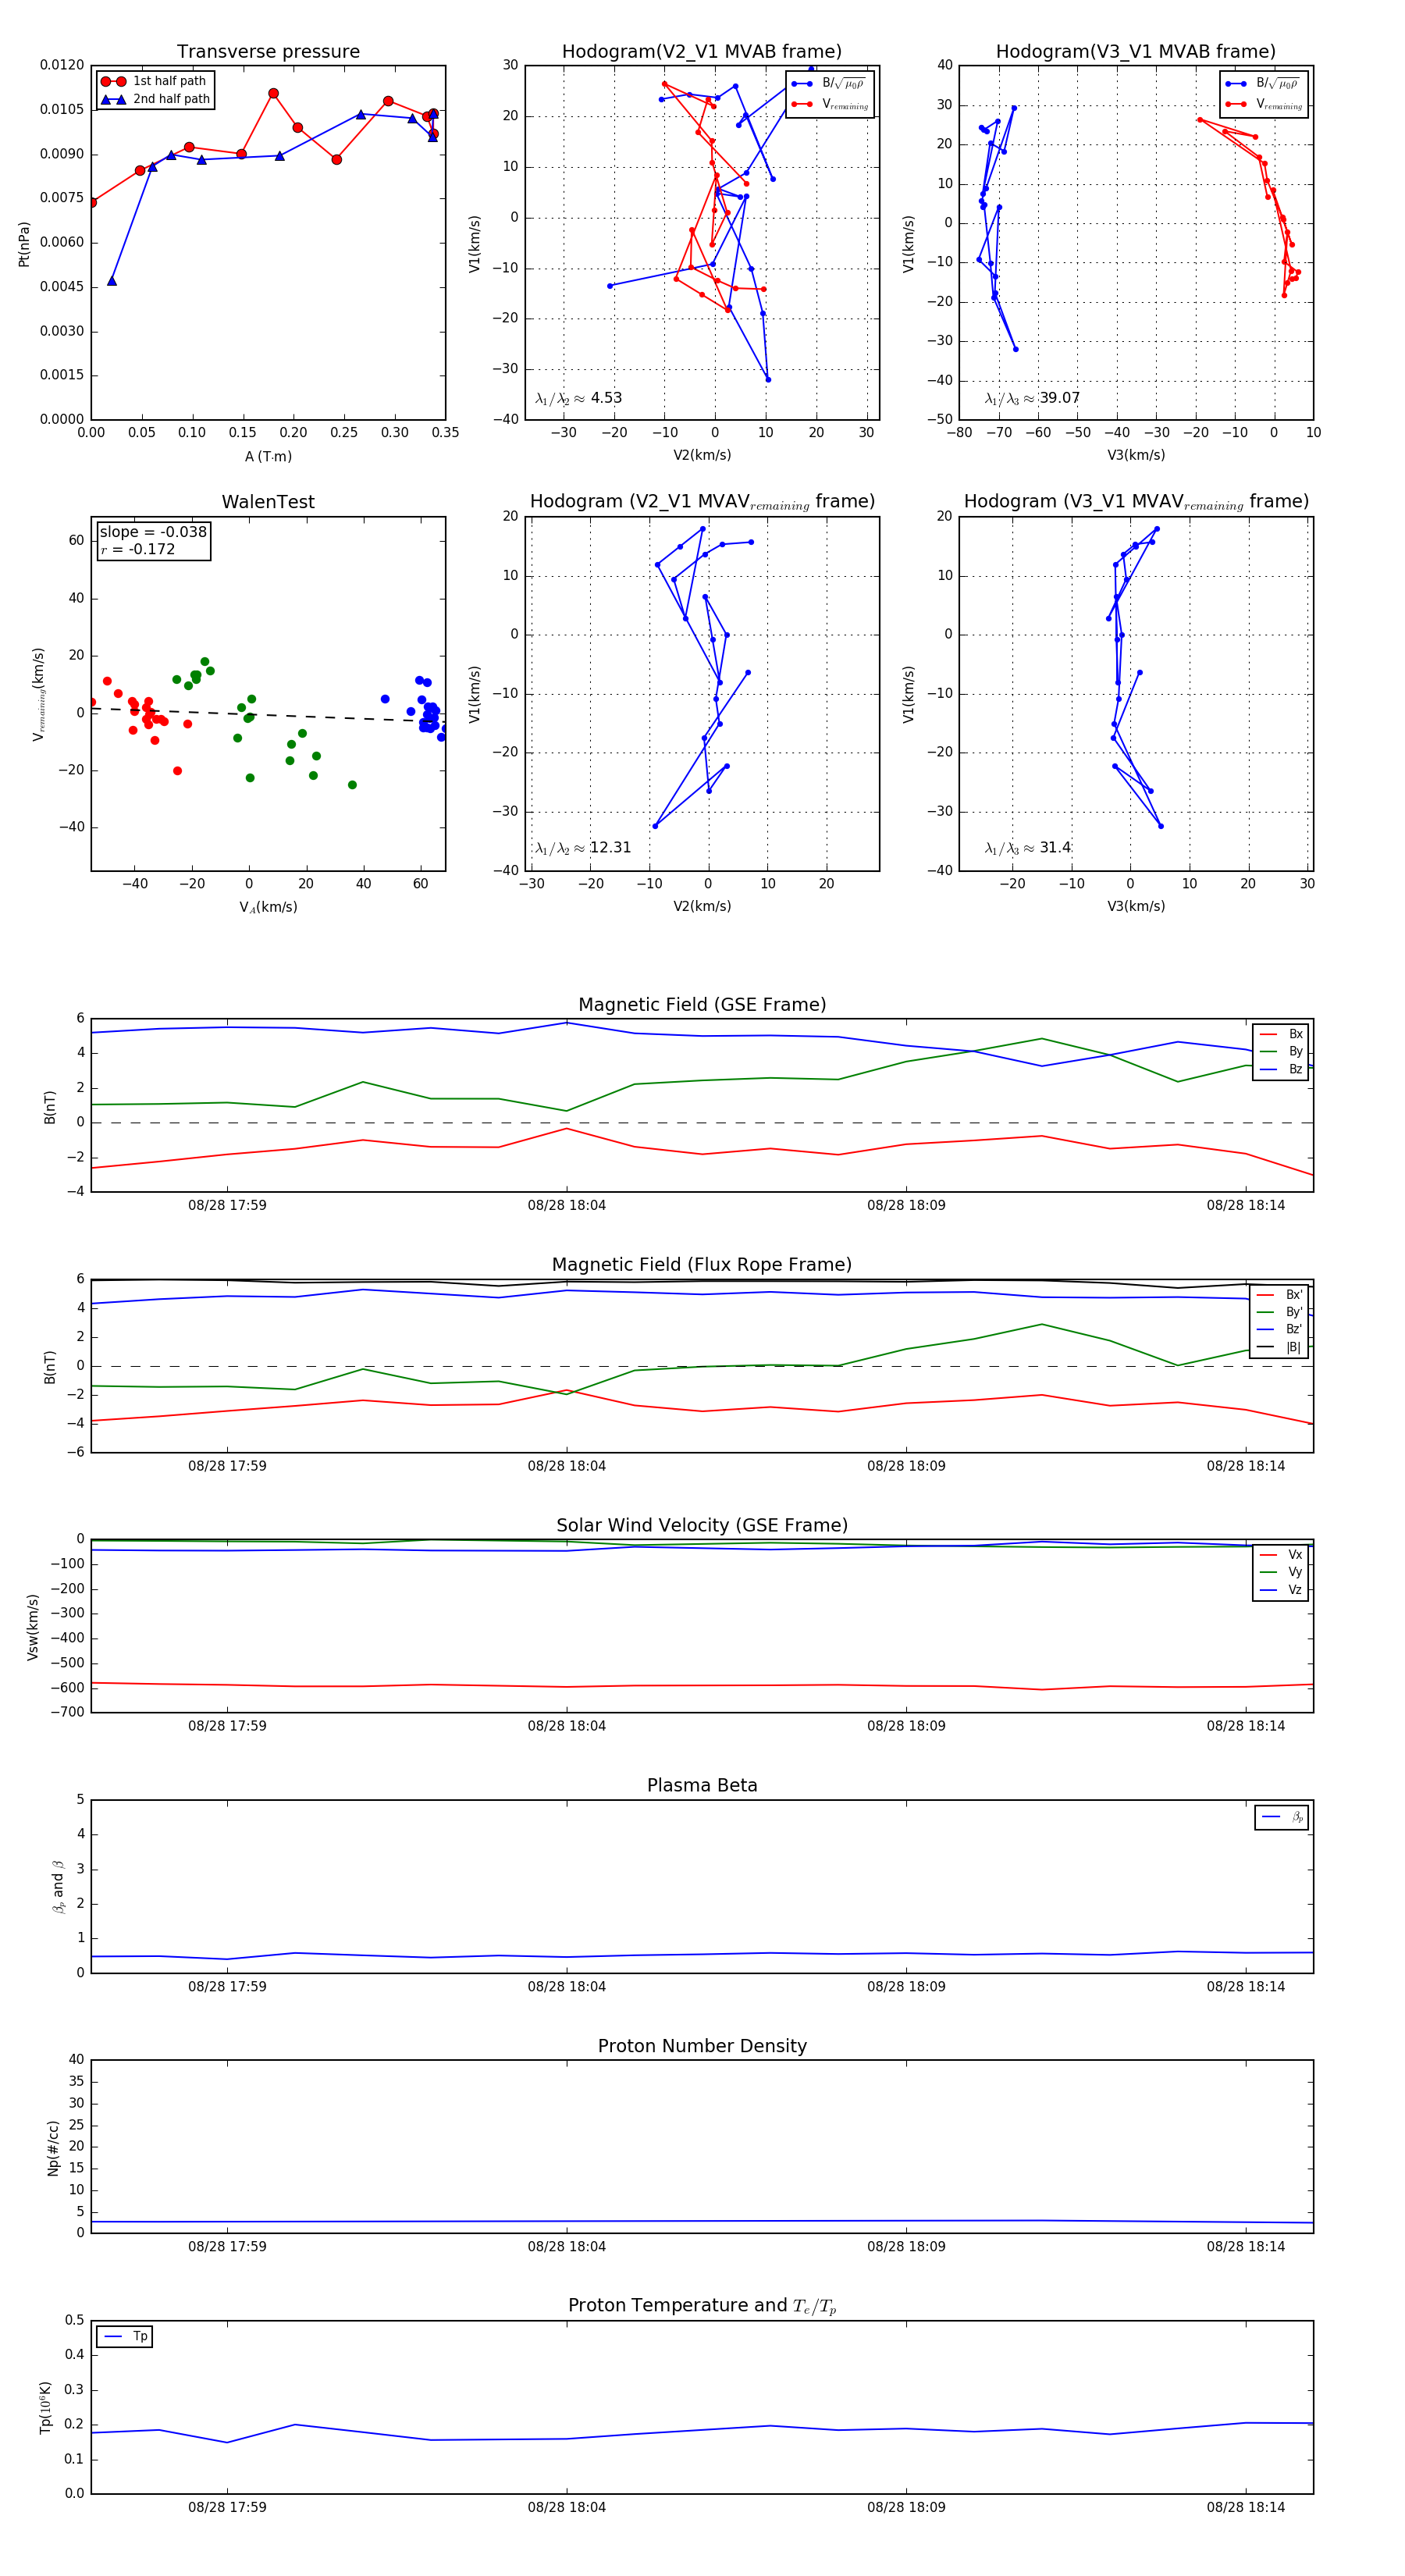Viewport: 1405px width, 2576px height.
Task: Click the 'Pt(nPa)' y-axis label
Action: (x=24, y=244)
